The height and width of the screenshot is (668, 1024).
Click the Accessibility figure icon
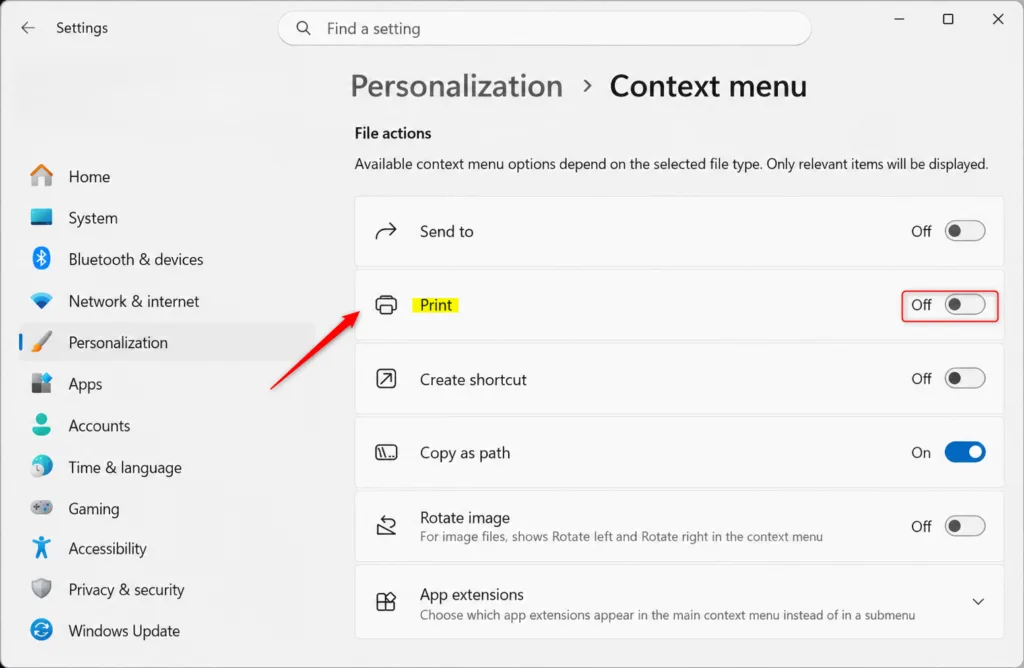(x=41, y=548)
